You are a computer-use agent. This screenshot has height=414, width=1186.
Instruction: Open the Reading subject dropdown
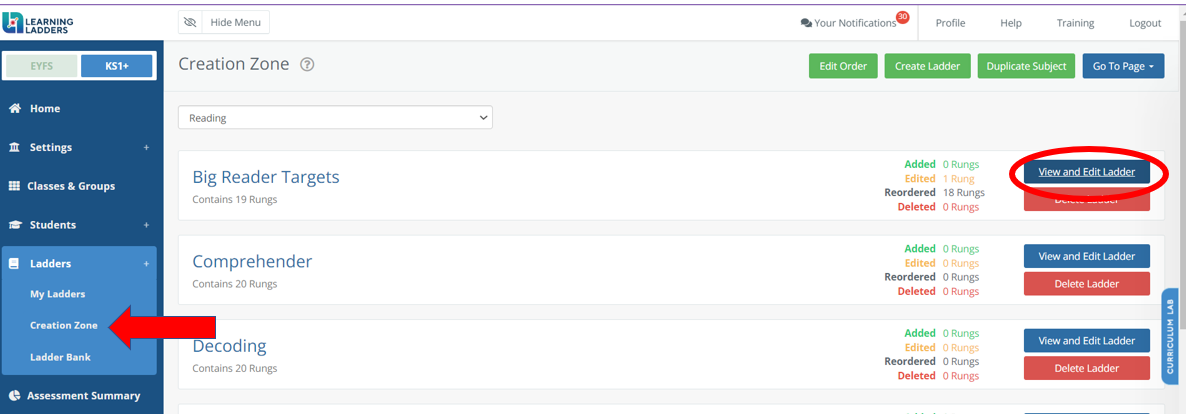click(335, 117)
